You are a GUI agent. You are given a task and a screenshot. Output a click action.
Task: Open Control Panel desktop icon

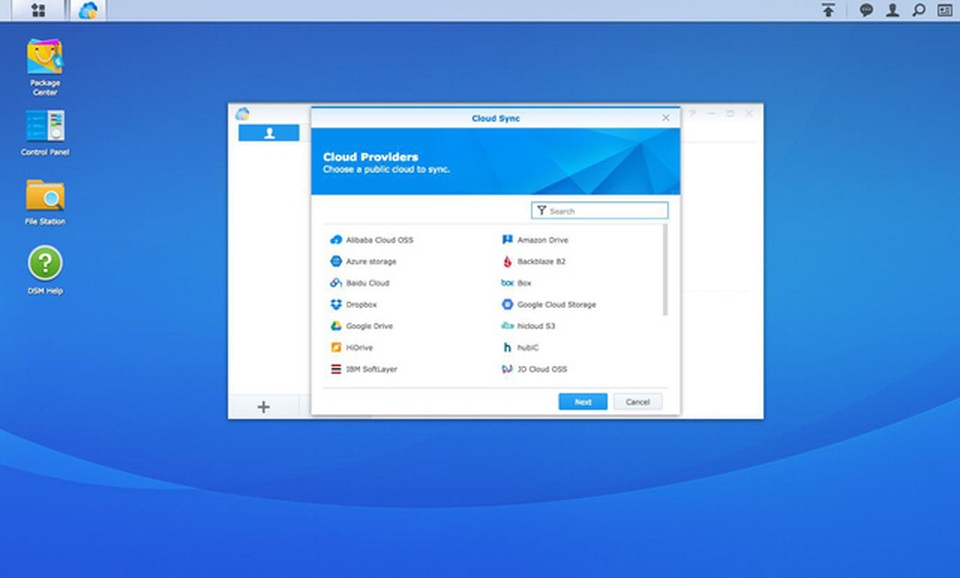45,133
